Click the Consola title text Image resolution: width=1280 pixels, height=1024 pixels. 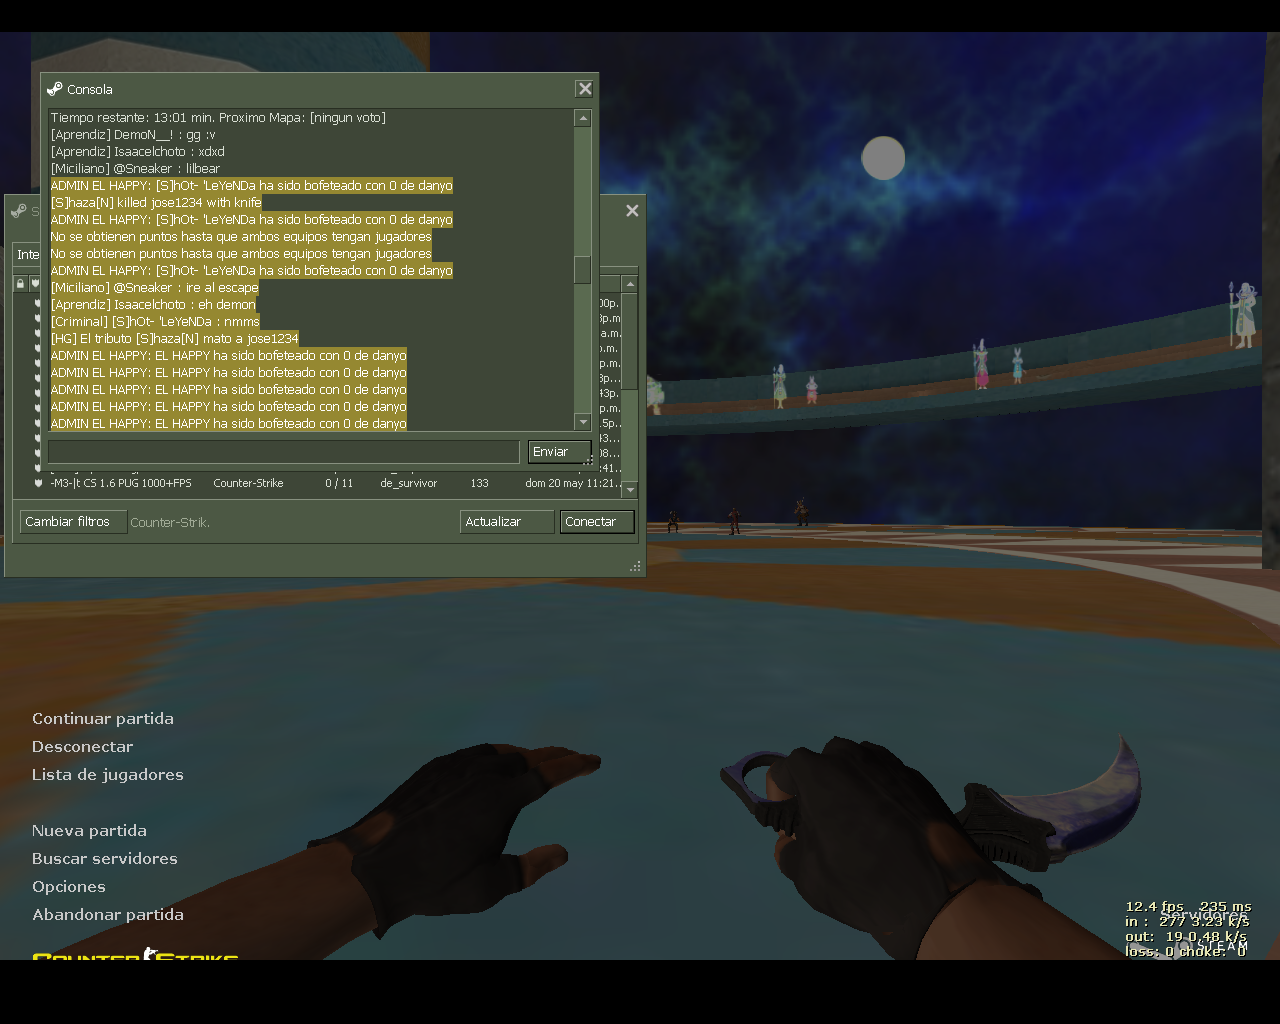point(90,89)
